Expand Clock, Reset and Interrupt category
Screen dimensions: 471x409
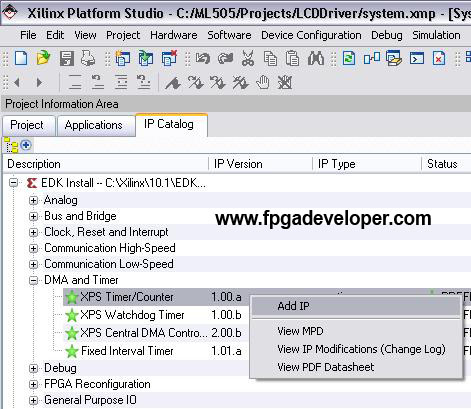33,232
